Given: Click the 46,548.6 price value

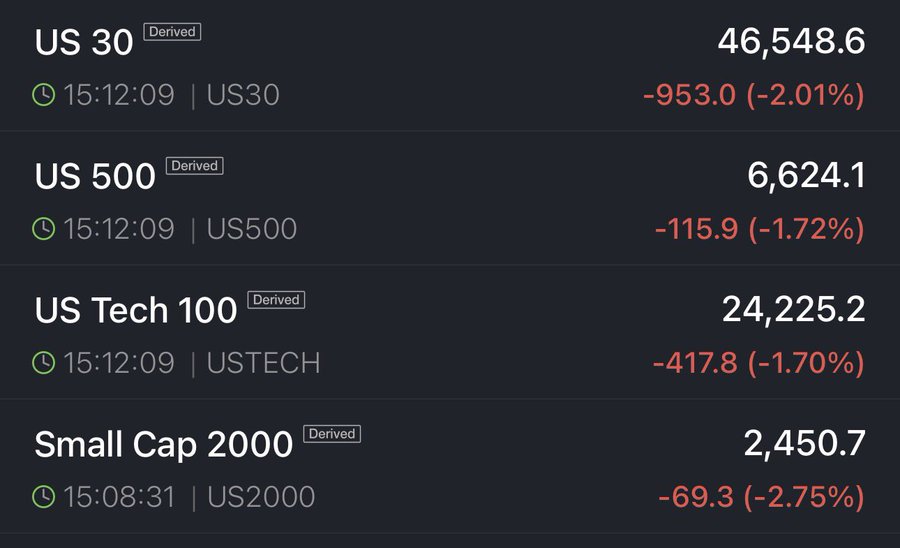Looking at the screenshot, I should pos(791,41).
